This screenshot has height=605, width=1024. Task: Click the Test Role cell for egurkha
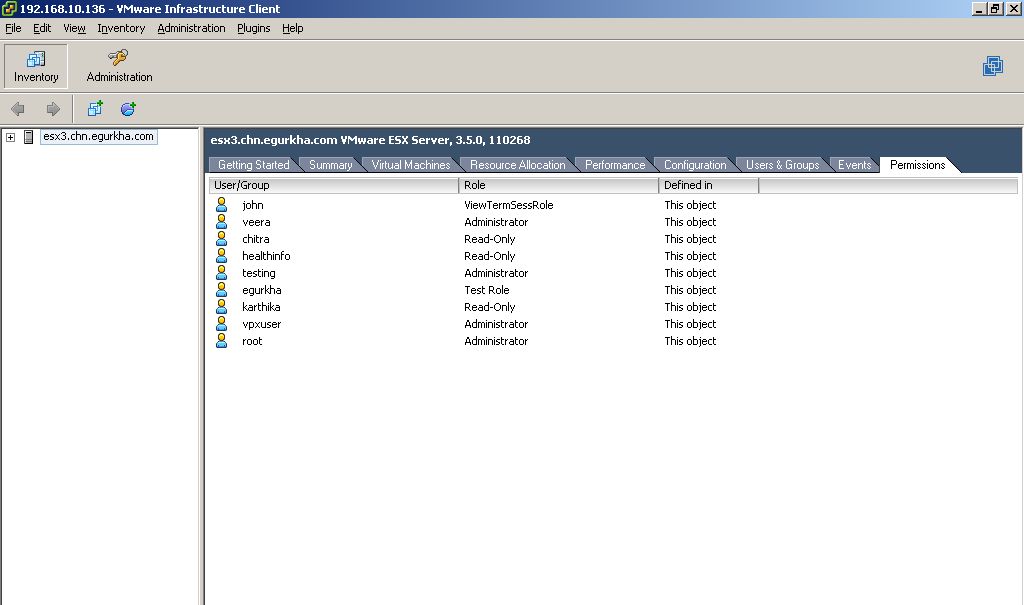pyautogui.click(x=487, y=289)
